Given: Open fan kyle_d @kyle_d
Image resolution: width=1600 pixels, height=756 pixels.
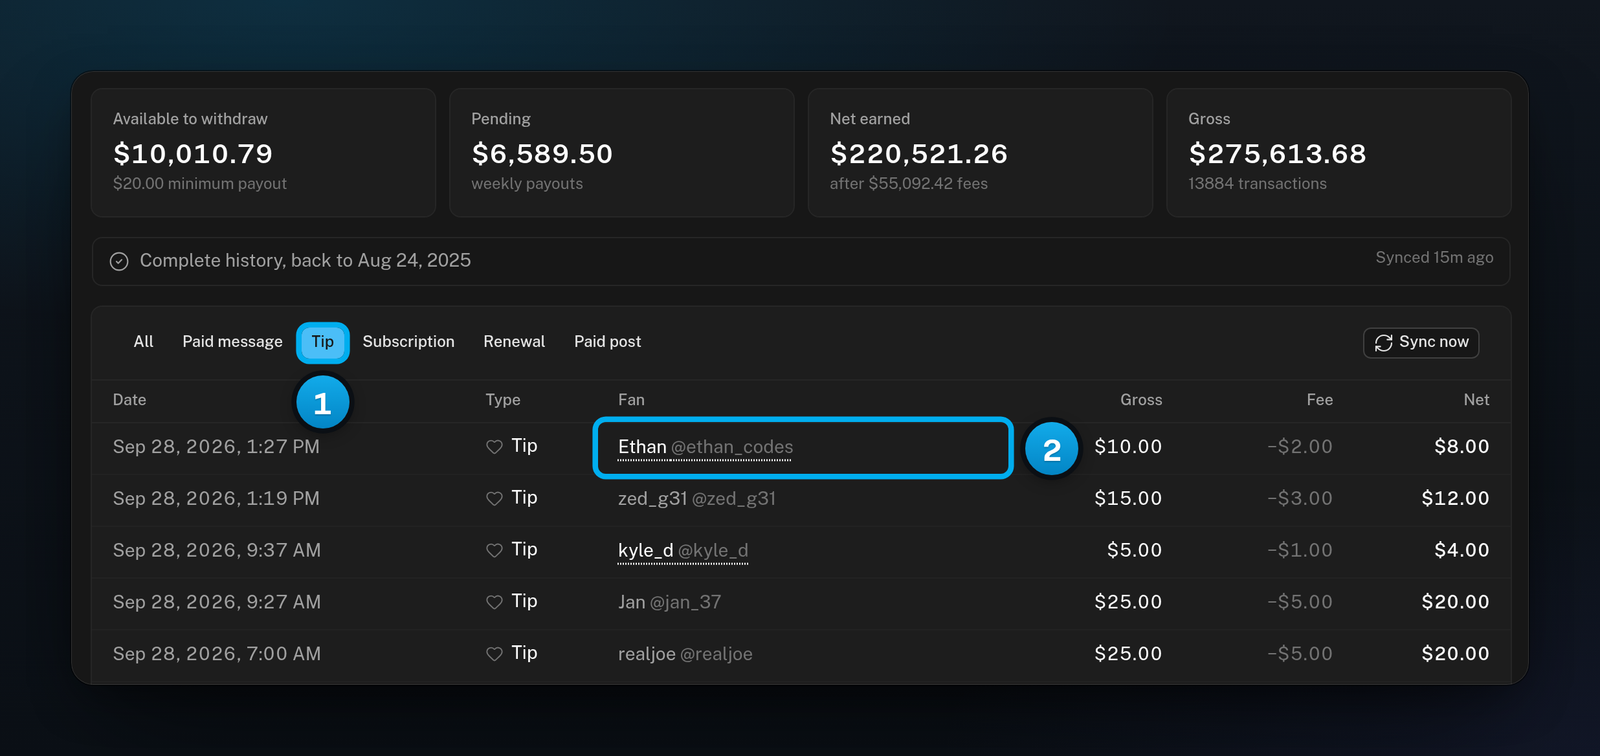Looking at the screenshot, I should [x=683, y=551].
